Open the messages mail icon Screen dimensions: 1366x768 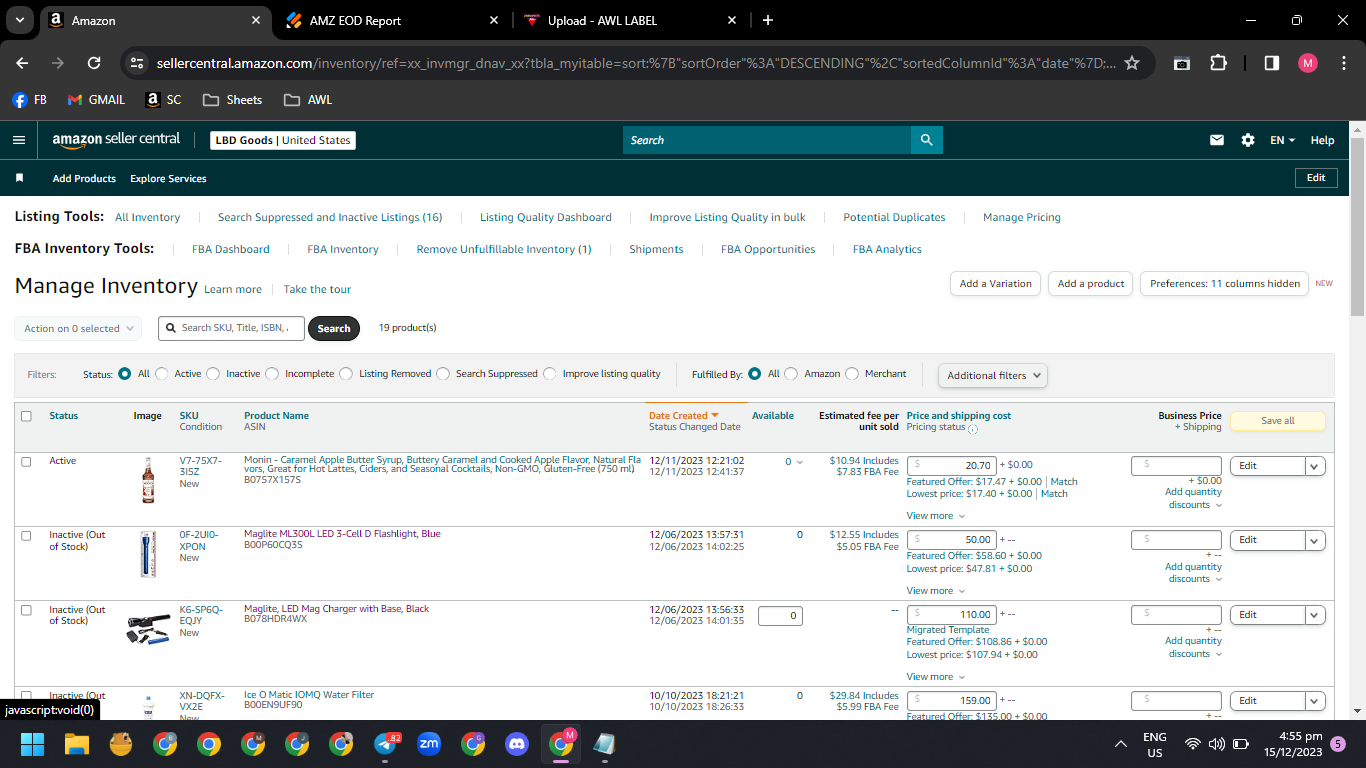coord(1217,140)
